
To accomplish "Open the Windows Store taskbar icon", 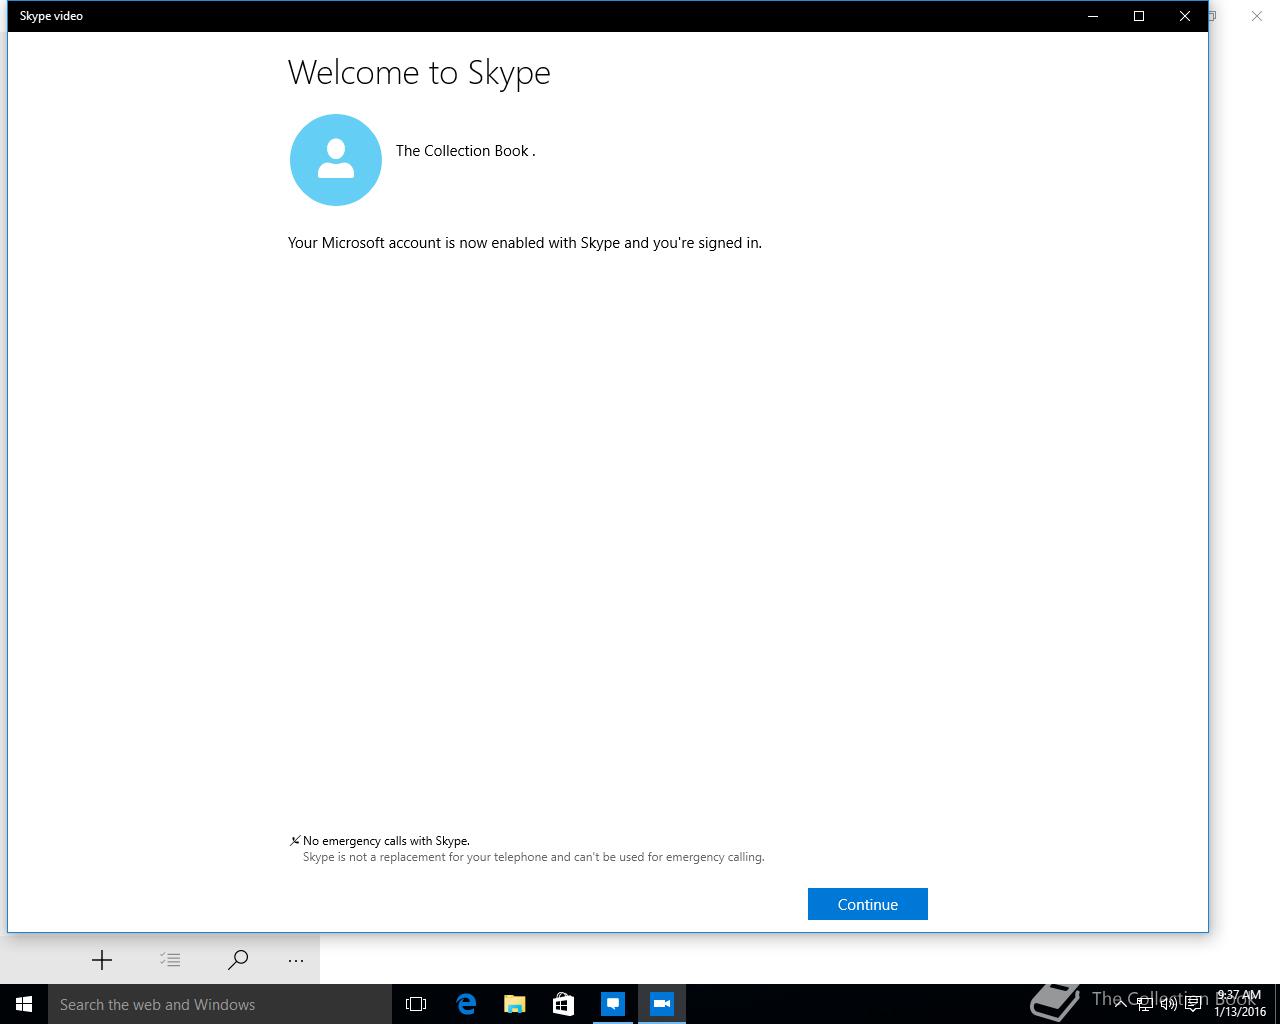I will (x=563, y=1004).
